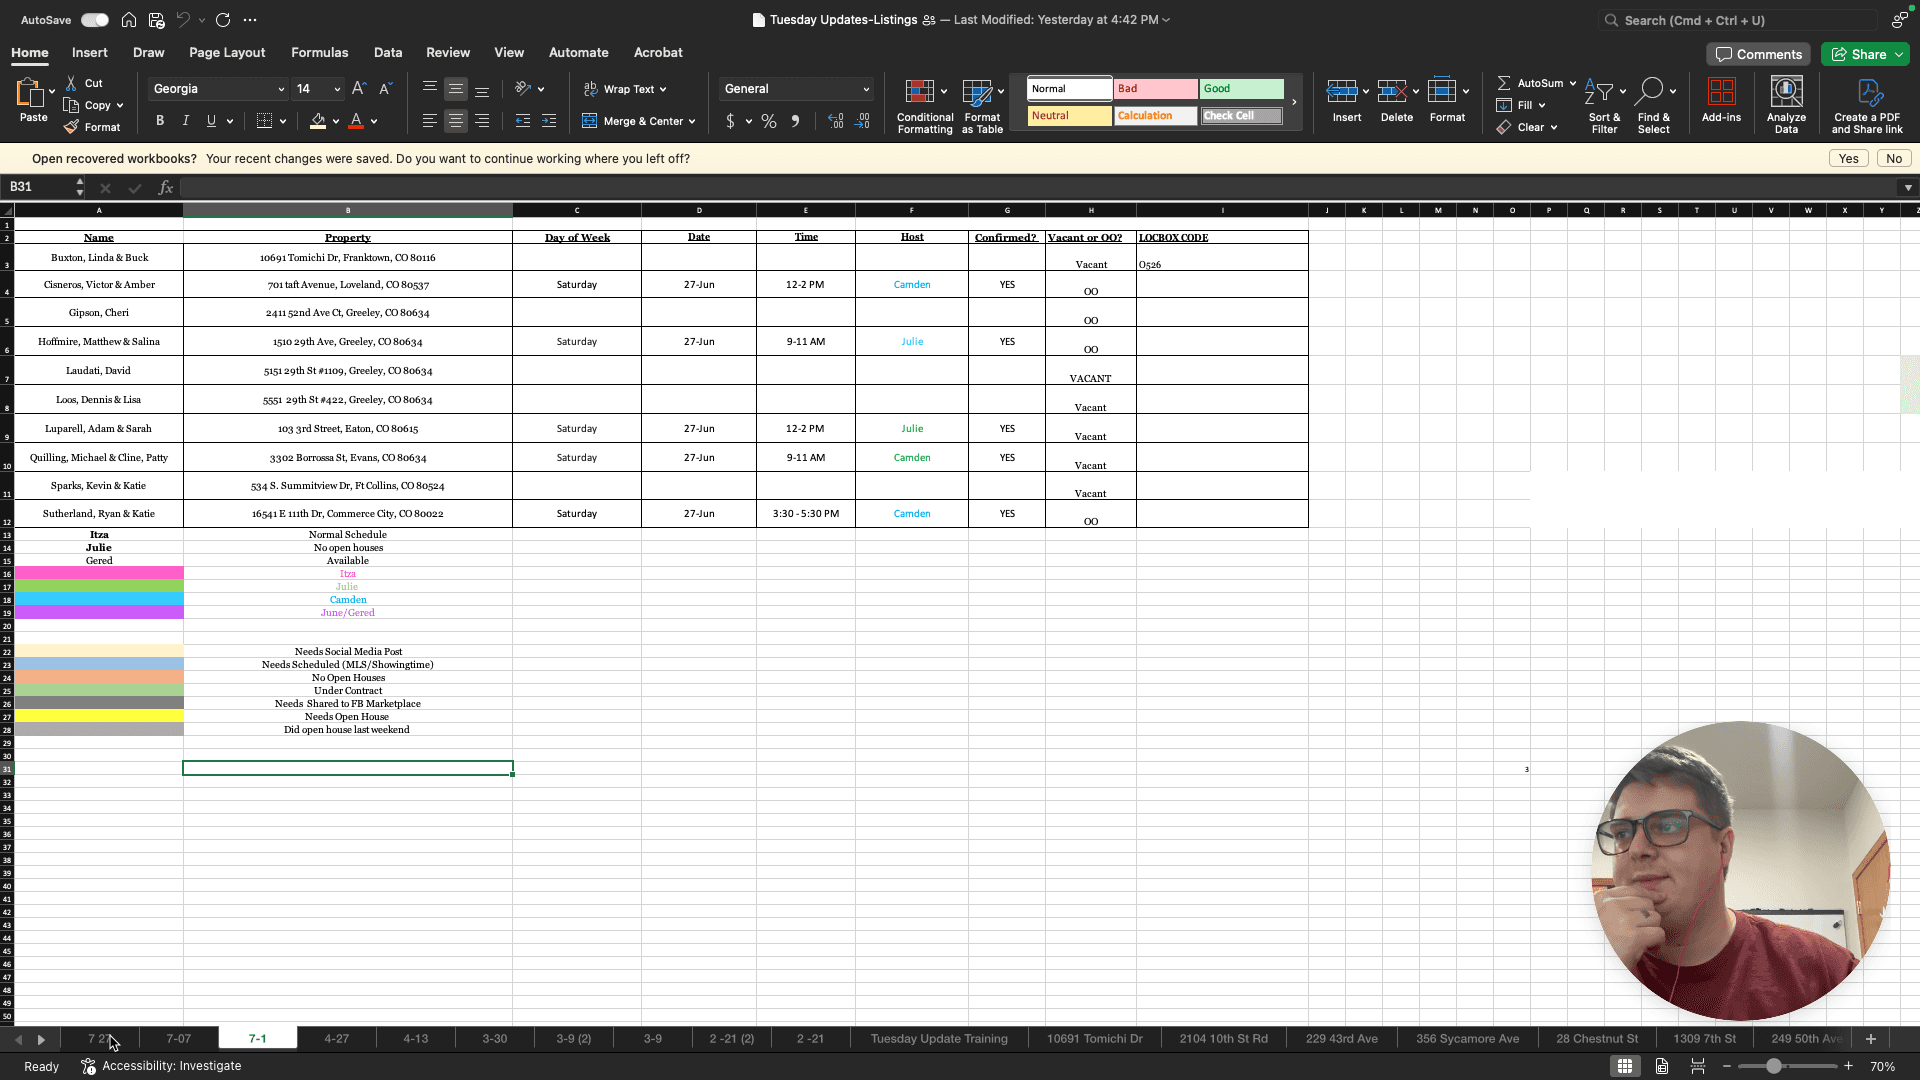Toggle Wrap Text

pyautogui.click(x=625, y=89)
